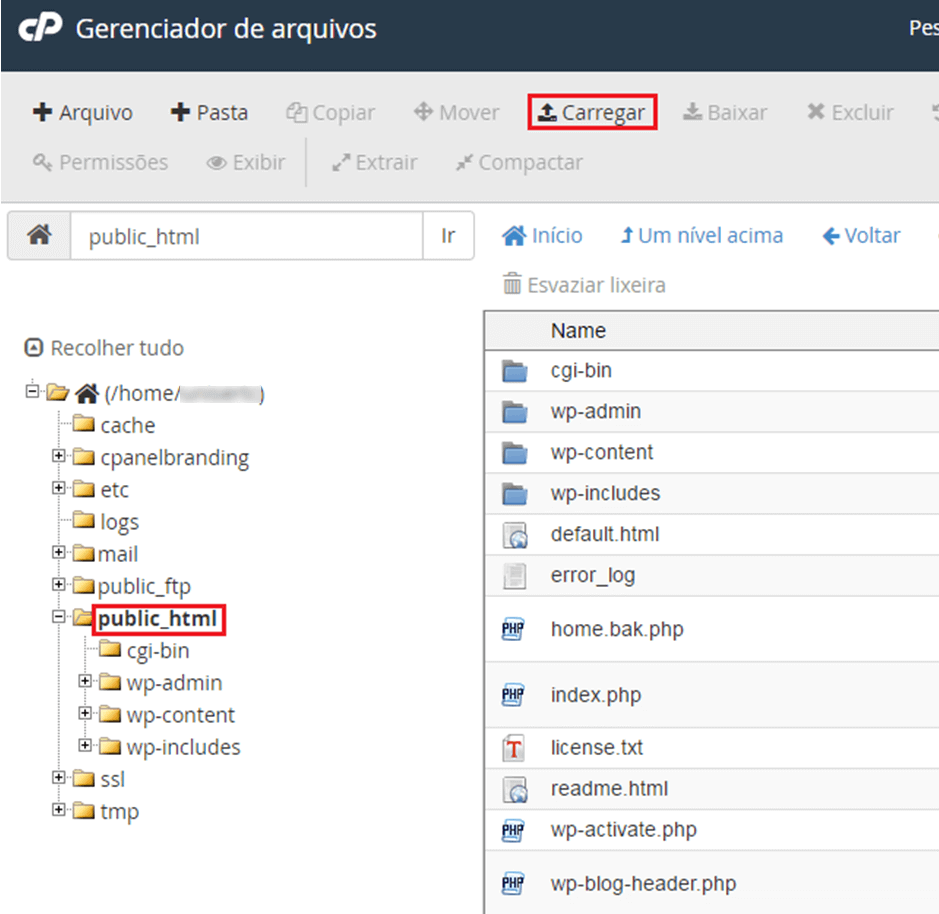
Task: Click the license.txt text file icon
Action: coord(514,748)
